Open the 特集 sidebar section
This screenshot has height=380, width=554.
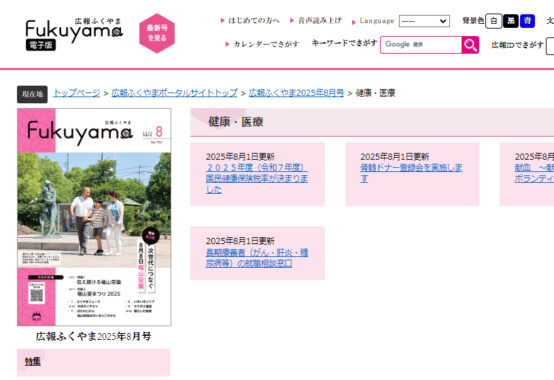pos(33,361)
